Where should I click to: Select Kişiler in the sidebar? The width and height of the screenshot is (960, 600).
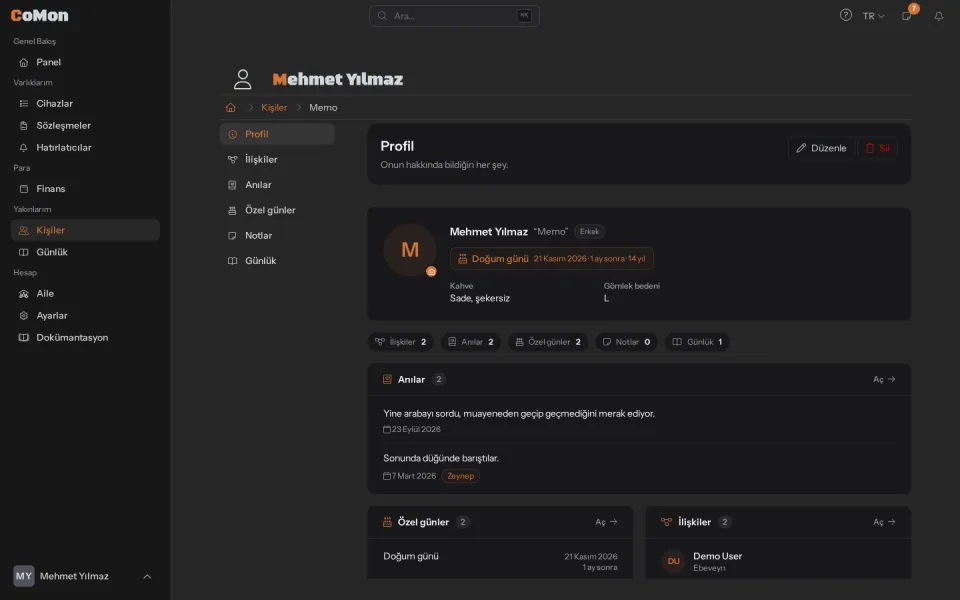pyautogui.click(x=85, y=230)
